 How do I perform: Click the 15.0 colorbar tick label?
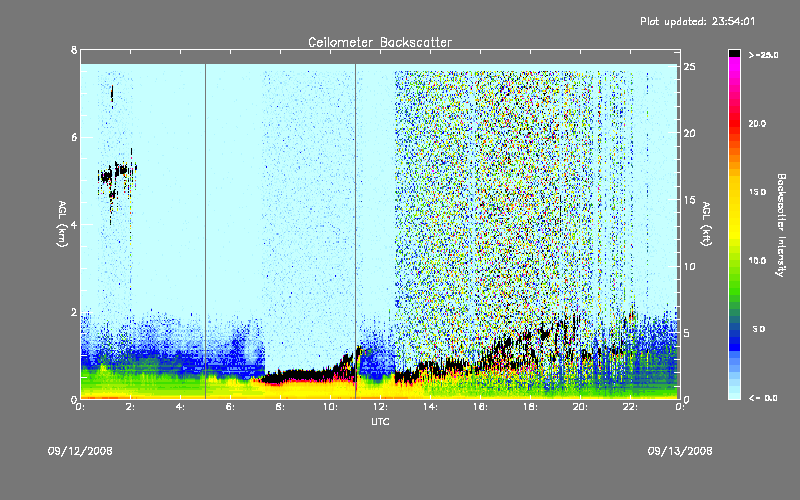(757, 192)
